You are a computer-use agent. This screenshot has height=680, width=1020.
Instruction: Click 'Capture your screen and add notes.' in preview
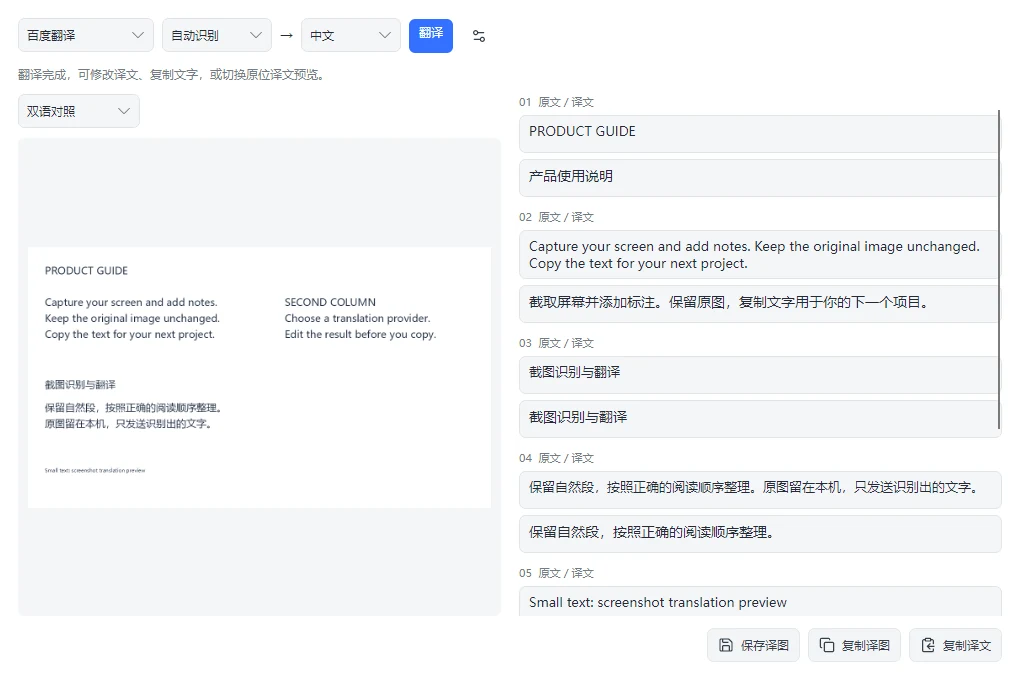point(131,302)
